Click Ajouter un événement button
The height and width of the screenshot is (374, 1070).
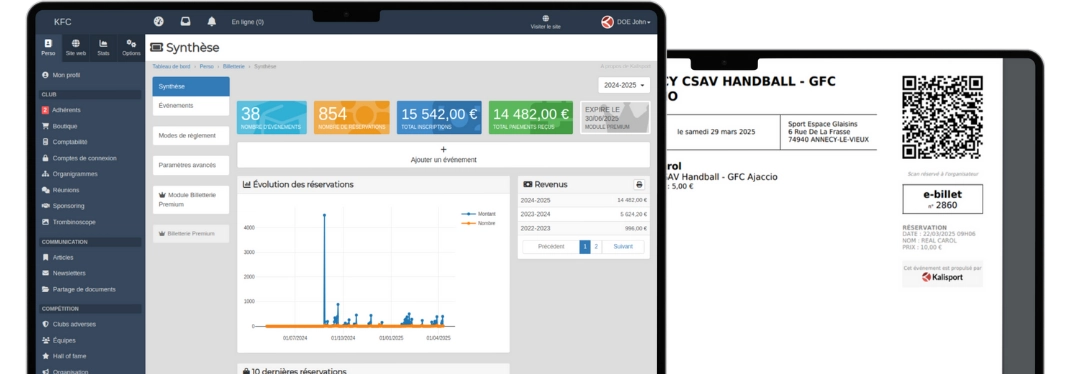point(444,155)
